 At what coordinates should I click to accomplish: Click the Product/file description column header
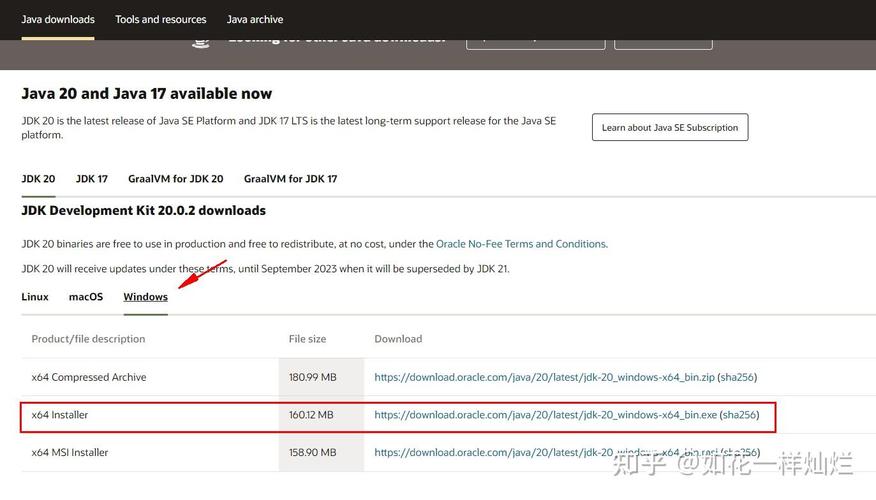coord(88,339)
